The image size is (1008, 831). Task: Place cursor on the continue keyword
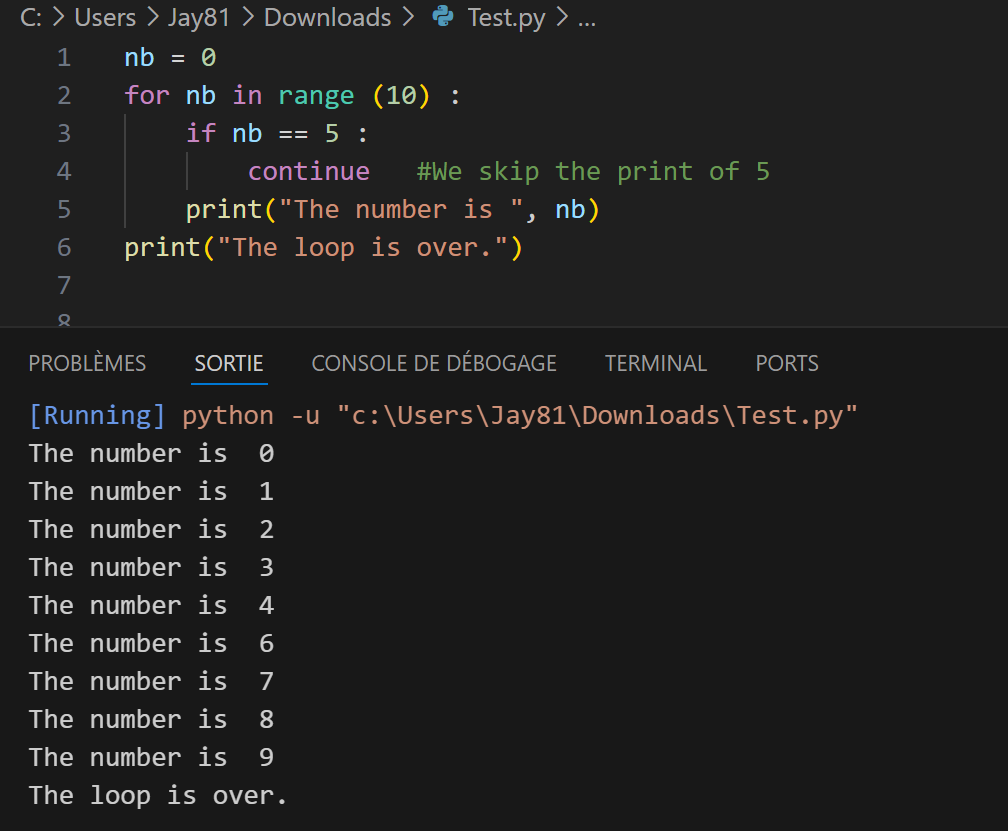308,172
